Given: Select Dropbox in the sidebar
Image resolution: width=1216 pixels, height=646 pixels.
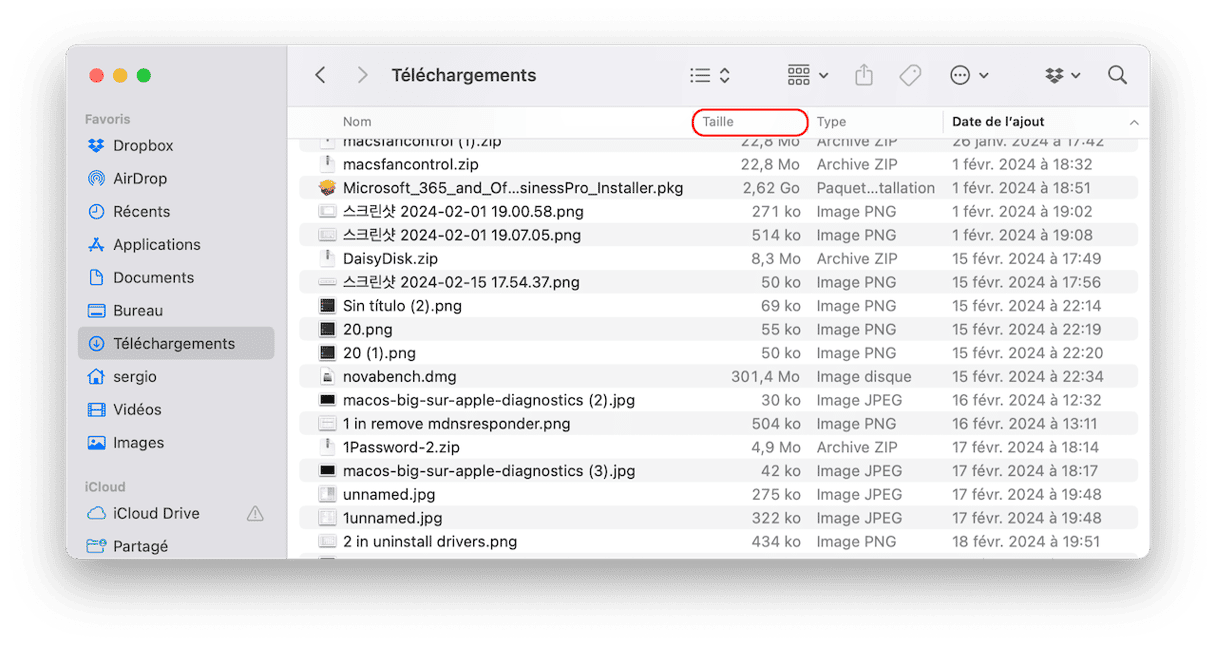Looking at the screenshot, I should pos(142,145).
